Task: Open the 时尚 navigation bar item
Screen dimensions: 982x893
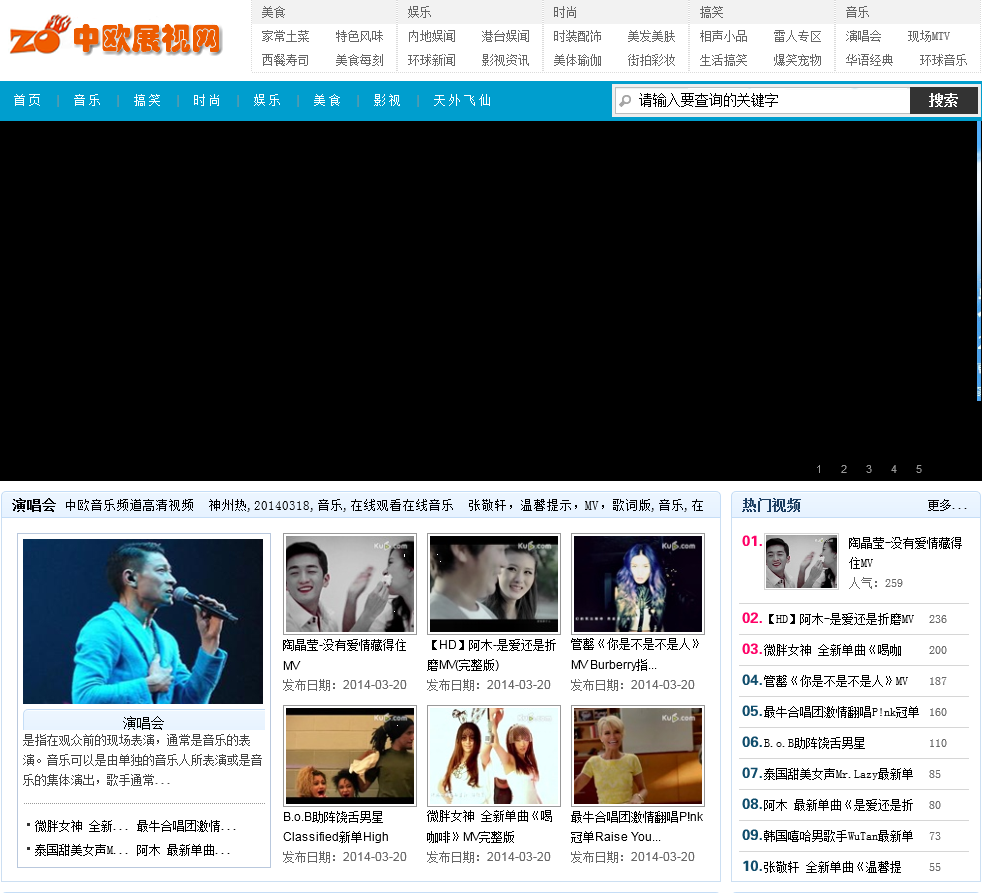Action: 207,100
